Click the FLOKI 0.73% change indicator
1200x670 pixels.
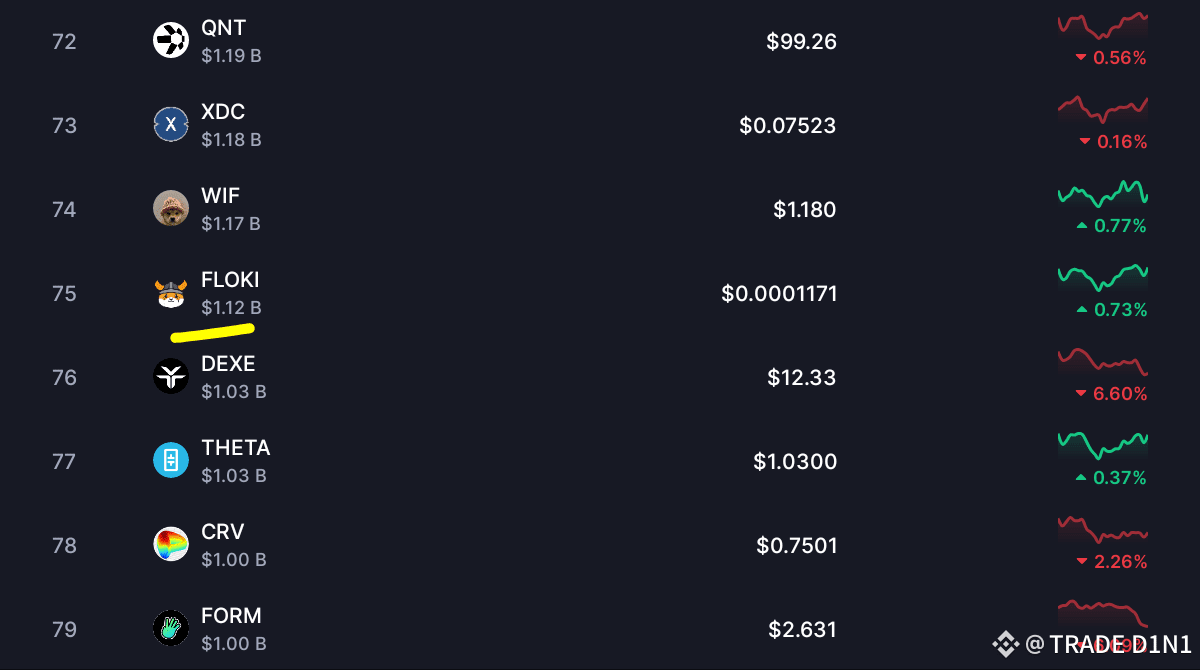pyautogui.click(x=1111, y=310)
